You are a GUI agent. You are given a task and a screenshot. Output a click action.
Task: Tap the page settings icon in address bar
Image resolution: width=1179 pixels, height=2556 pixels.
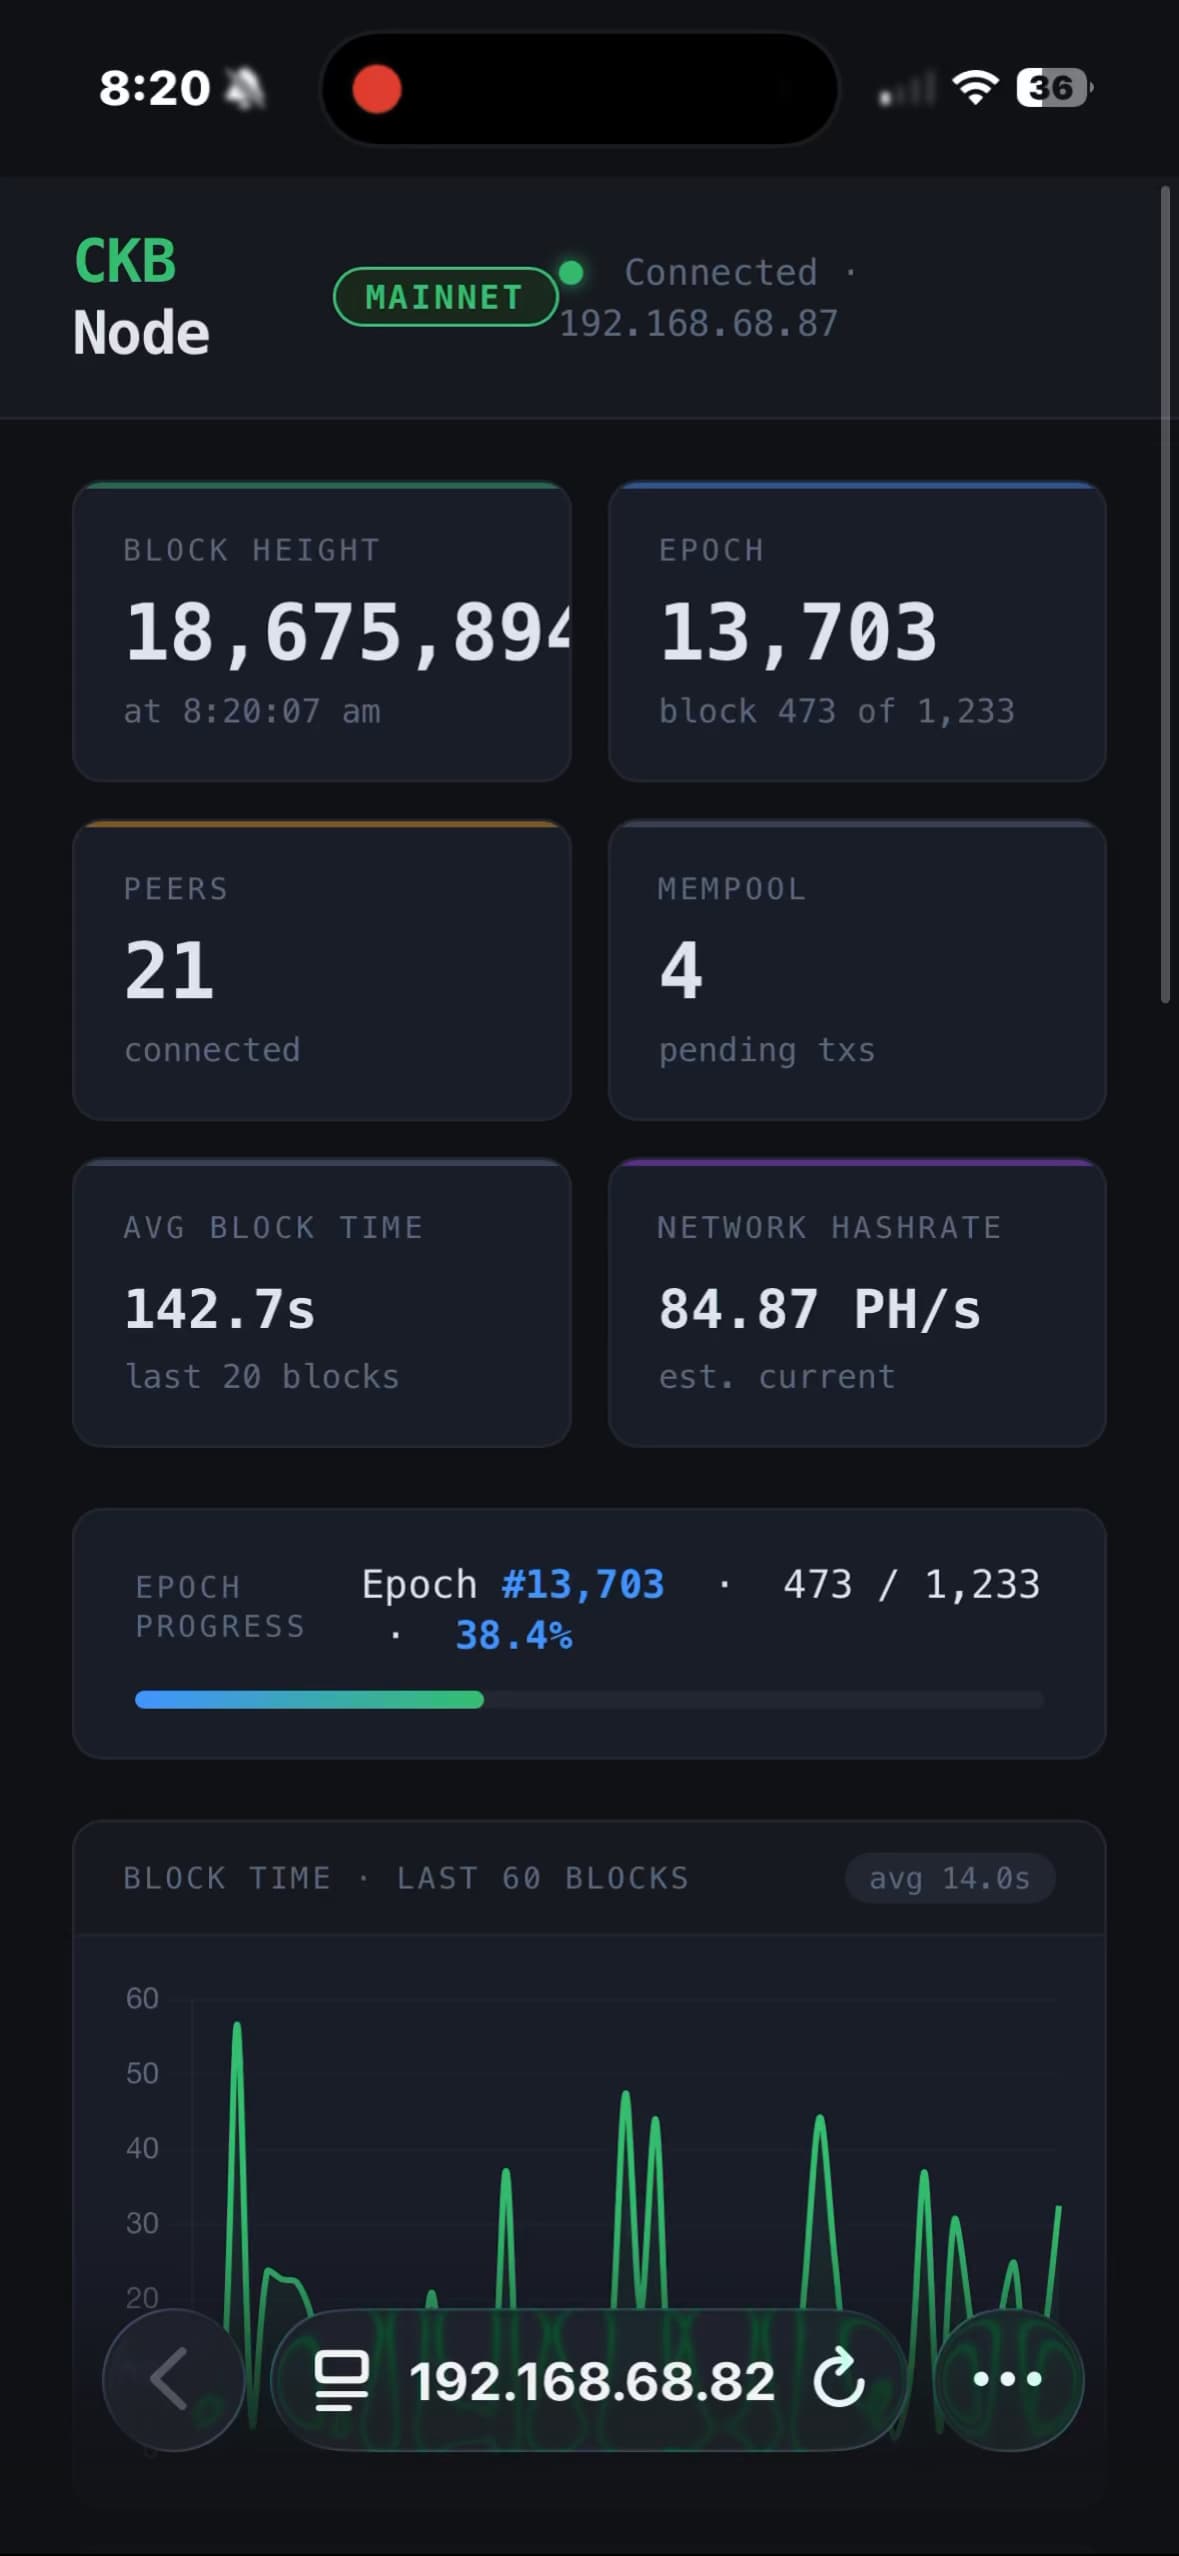[x=341, y=2379]
